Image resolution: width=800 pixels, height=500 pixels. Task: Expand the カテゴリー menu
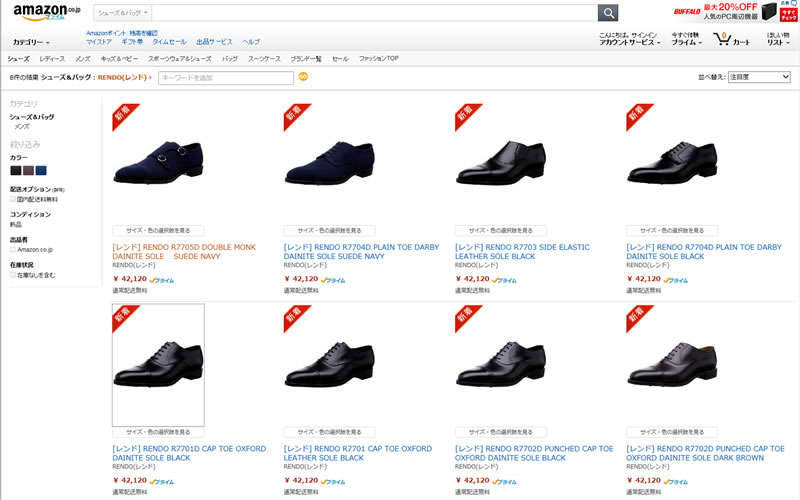(31, 42)
